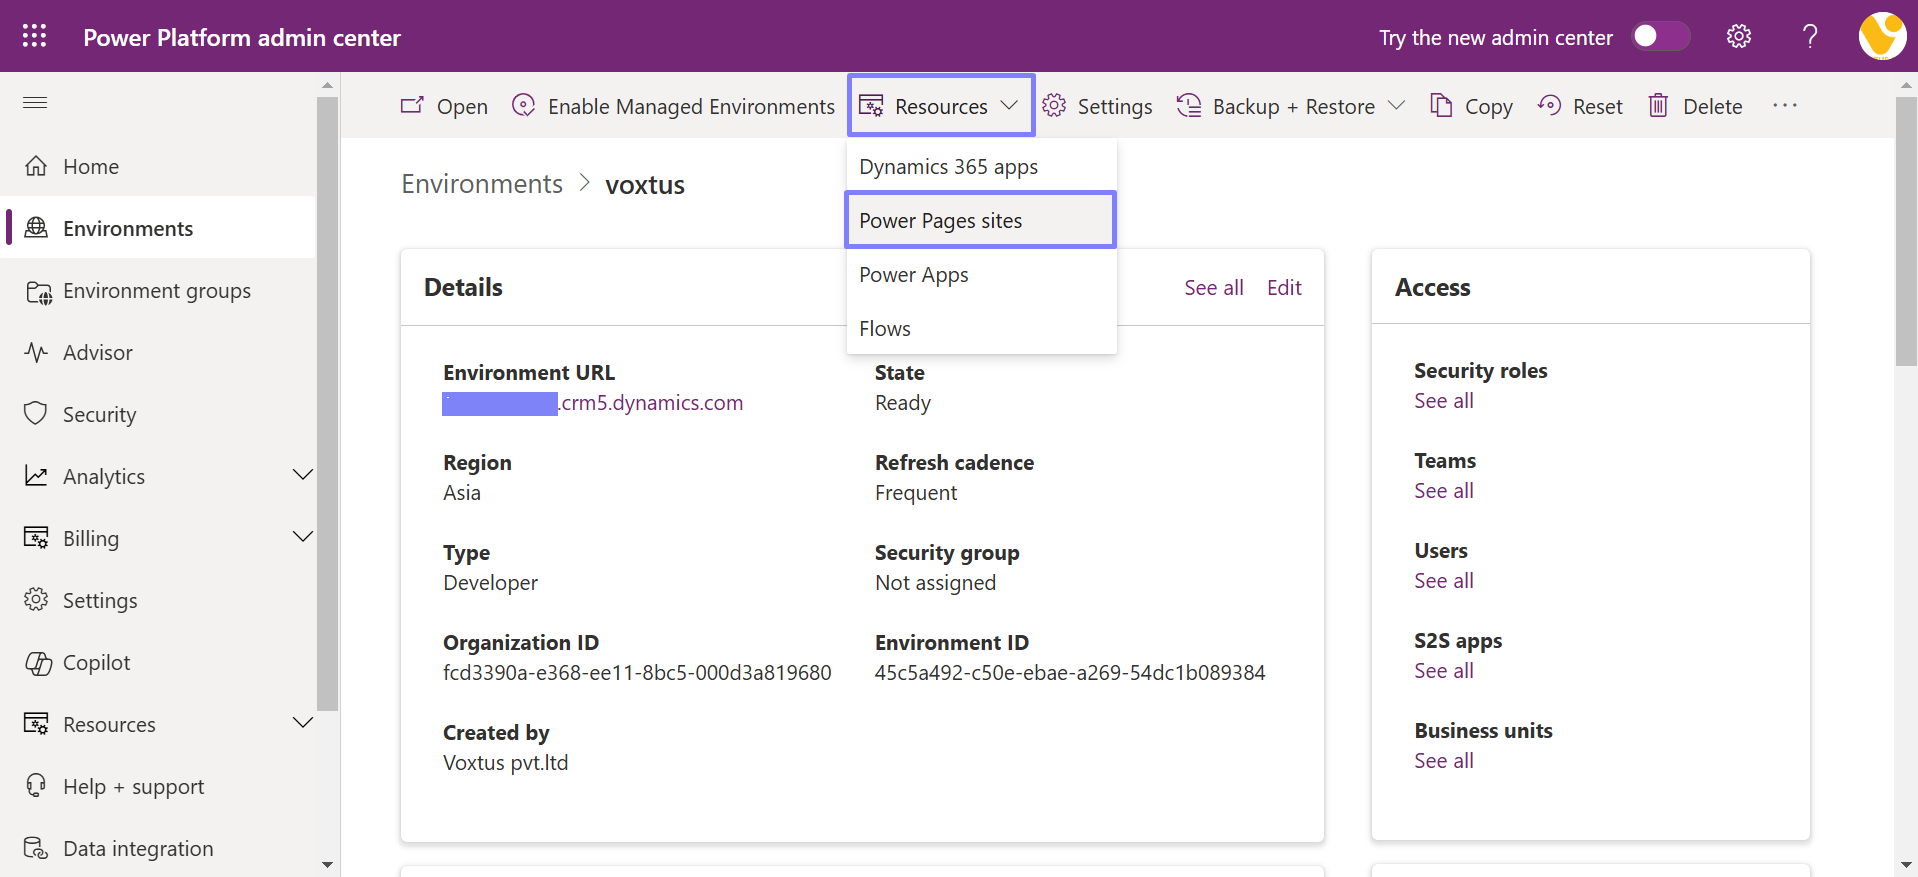Expand the sidebar Resources chevron
This screenshot has height=877, width=1918.
[303, 723]
